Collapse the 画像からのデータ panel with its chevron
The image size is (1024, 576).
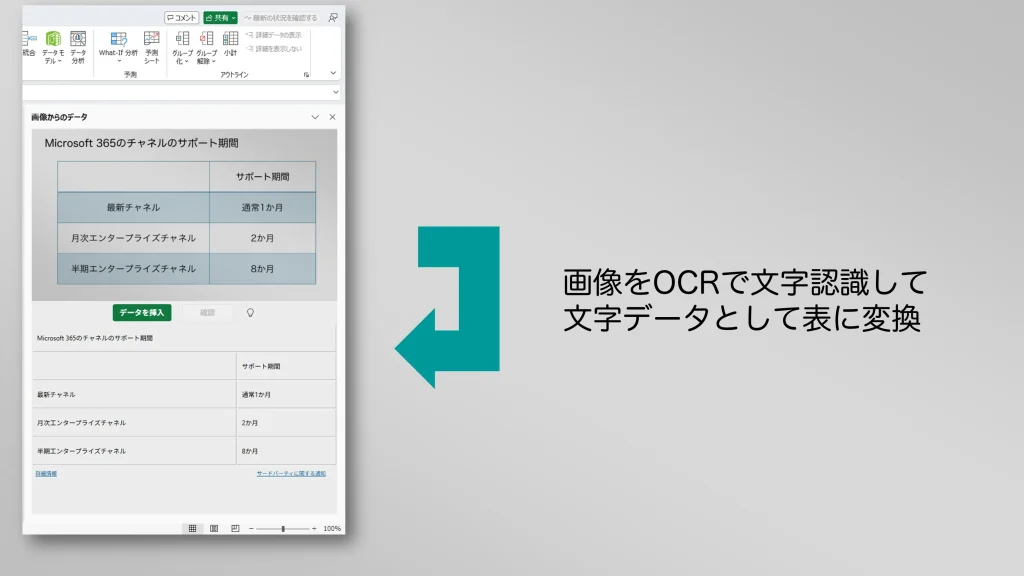pyautogui.click(x=316, y=116)
